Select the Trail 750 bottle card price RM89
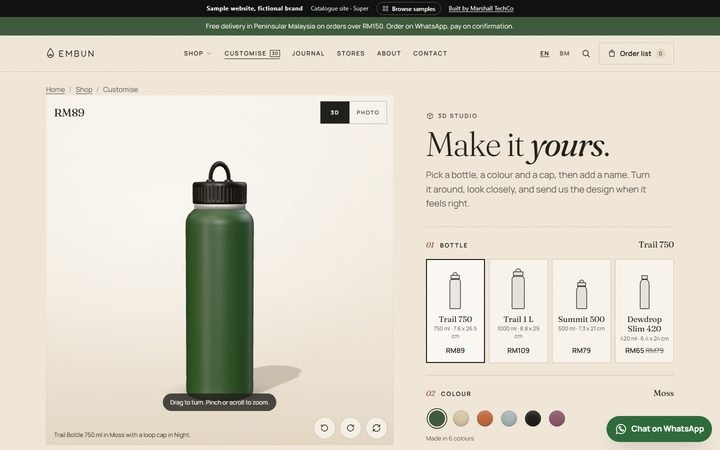This screenshot has width=720, height=450. coord(455,350)
